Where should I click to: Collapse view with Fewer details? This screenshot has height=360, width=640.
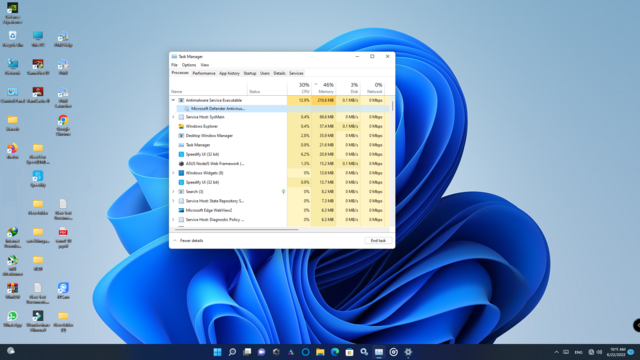188,240
